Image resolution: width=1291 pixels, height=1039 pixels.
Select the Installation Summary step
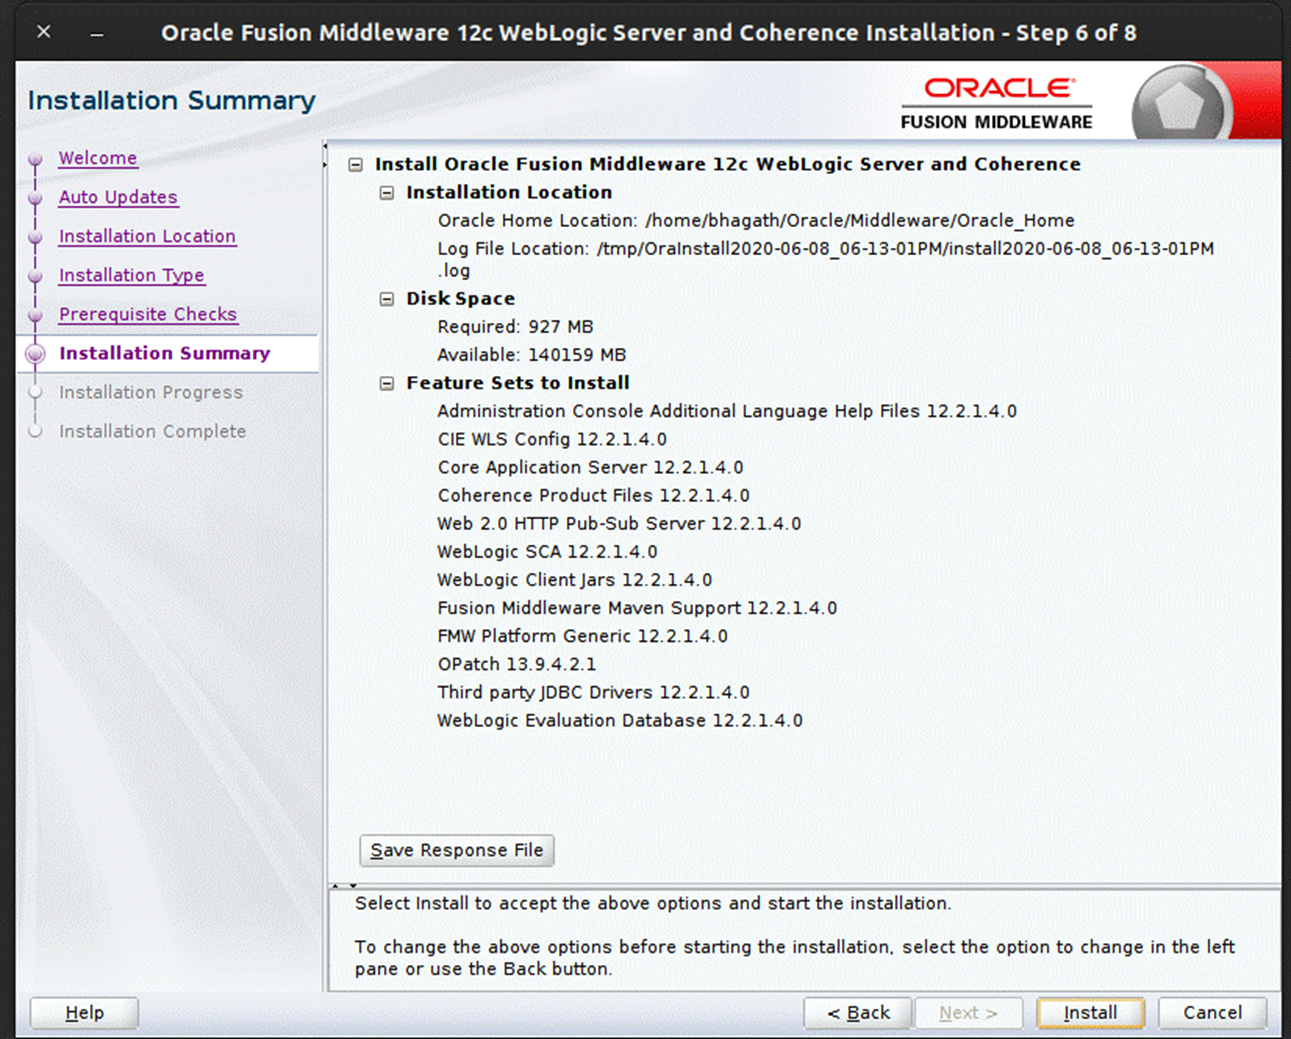point(165,353)
